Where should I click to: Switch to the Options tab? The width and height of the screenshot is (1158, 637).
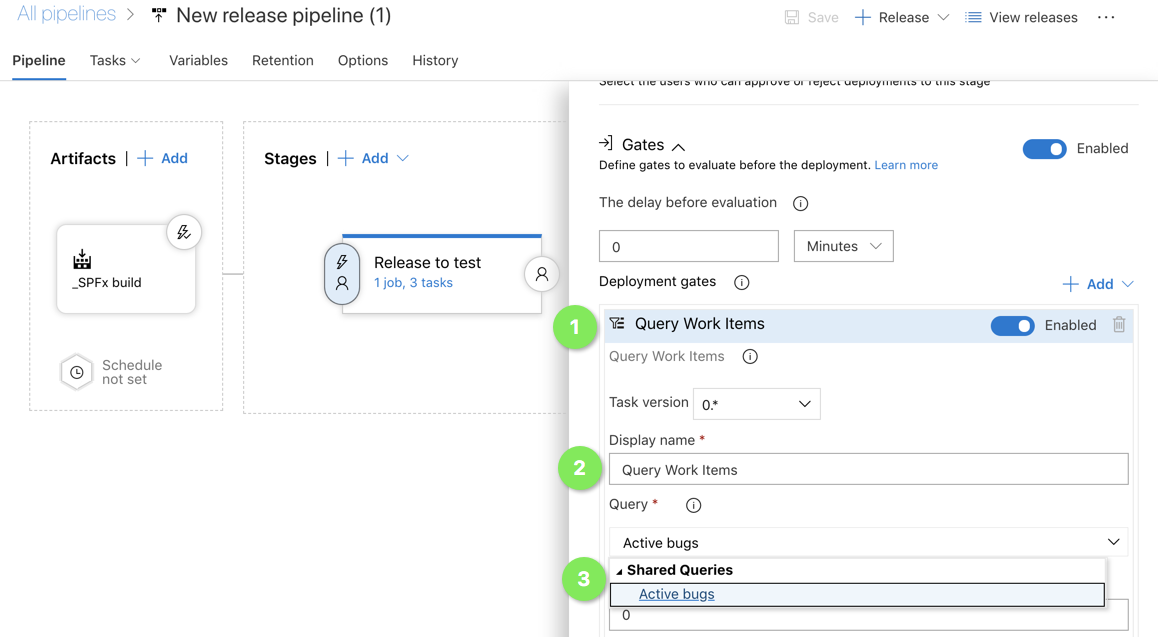(x=363, y=61)
